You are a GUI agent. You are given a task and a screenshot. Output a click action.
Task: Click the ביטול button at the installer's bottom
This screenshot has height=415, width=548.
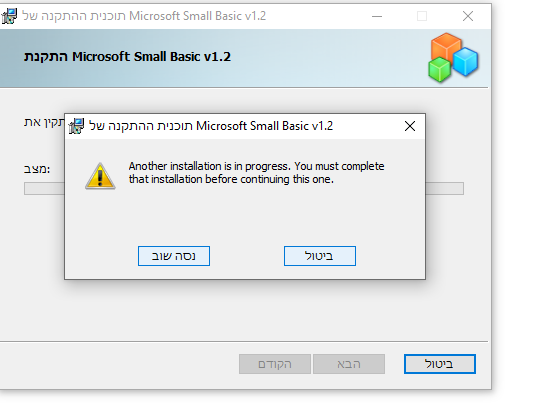point(440,364)
